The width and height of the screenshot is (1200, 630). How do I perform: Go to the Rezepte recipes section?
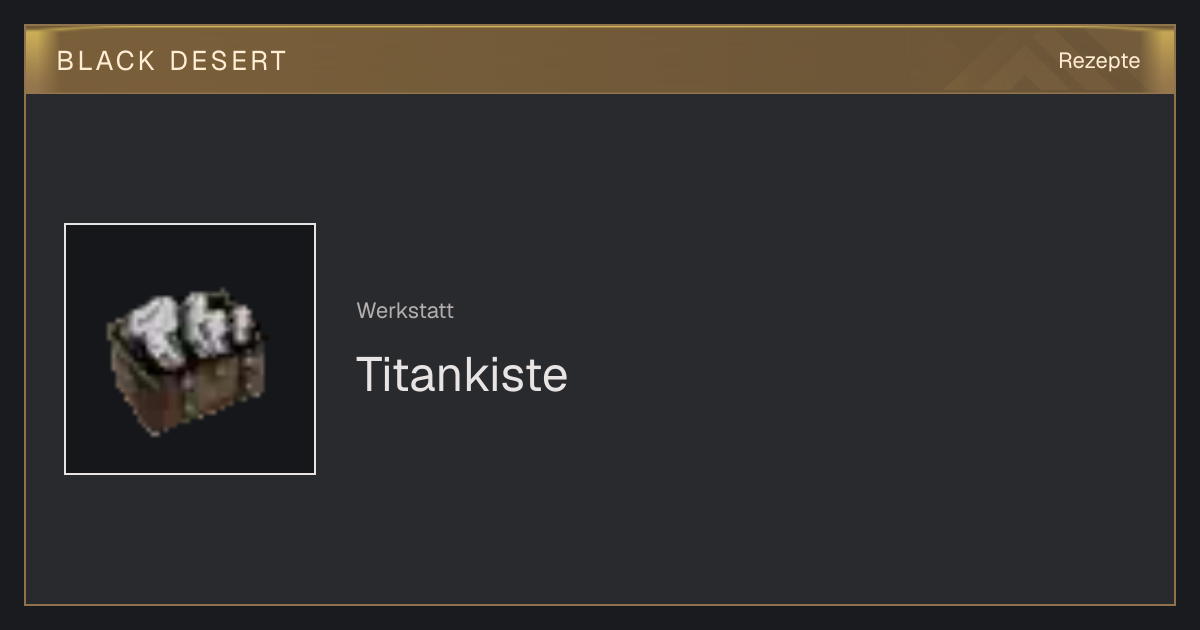(1099, 60)
